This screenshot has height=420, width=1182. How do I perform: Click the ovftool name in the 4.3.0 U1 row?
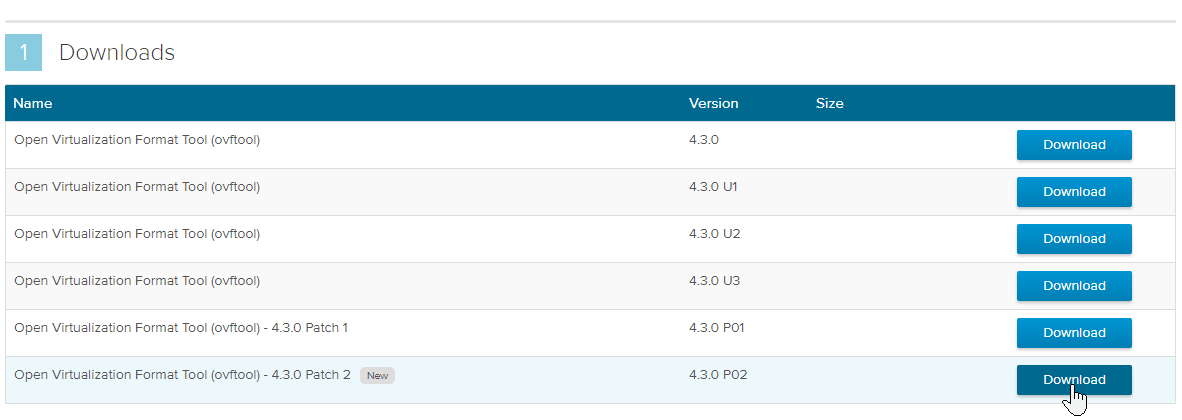tap(137, 187)
